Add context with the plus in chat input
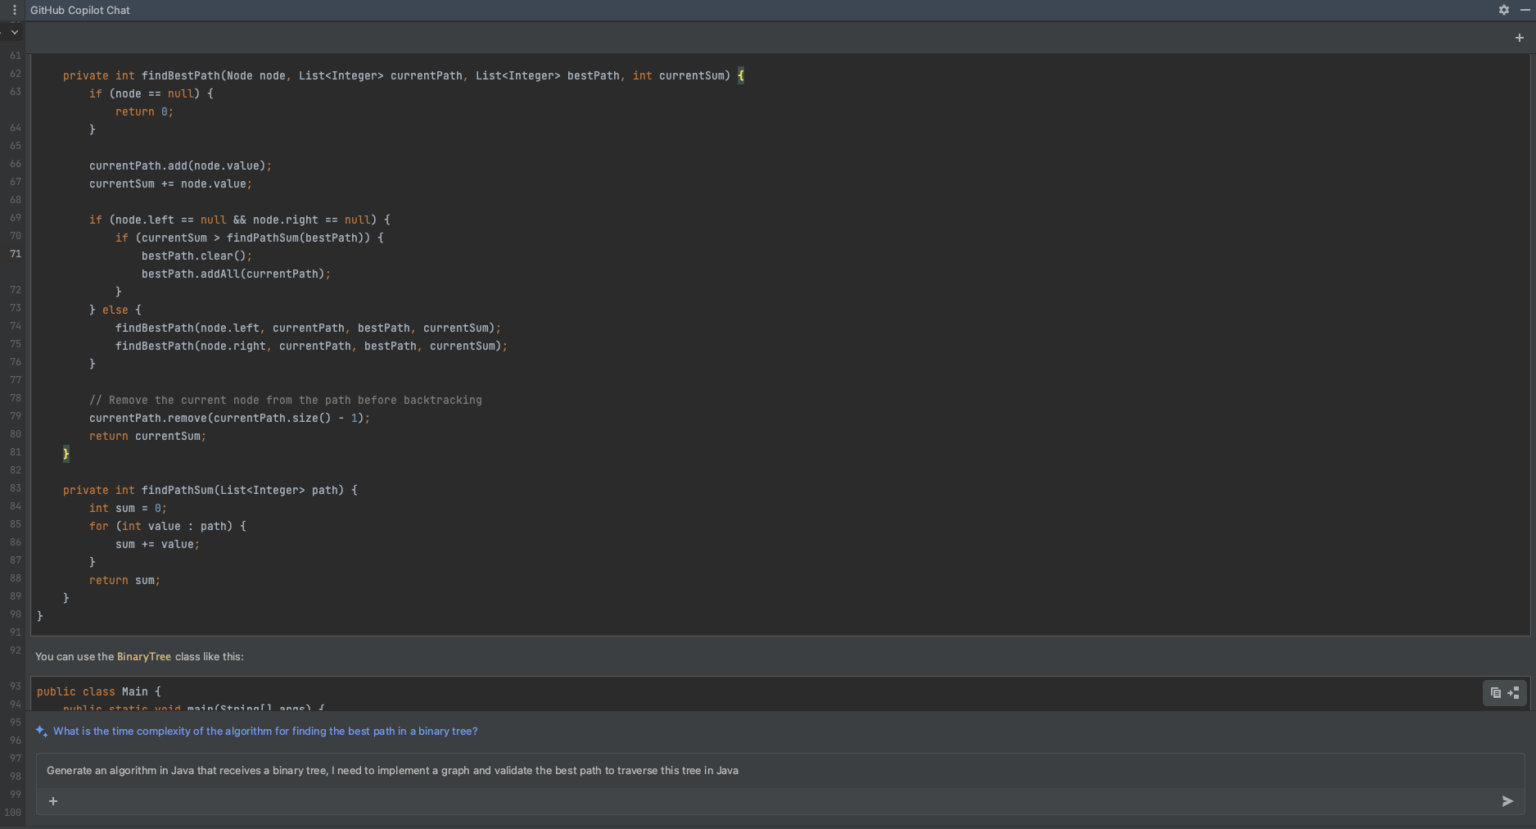 53,801
